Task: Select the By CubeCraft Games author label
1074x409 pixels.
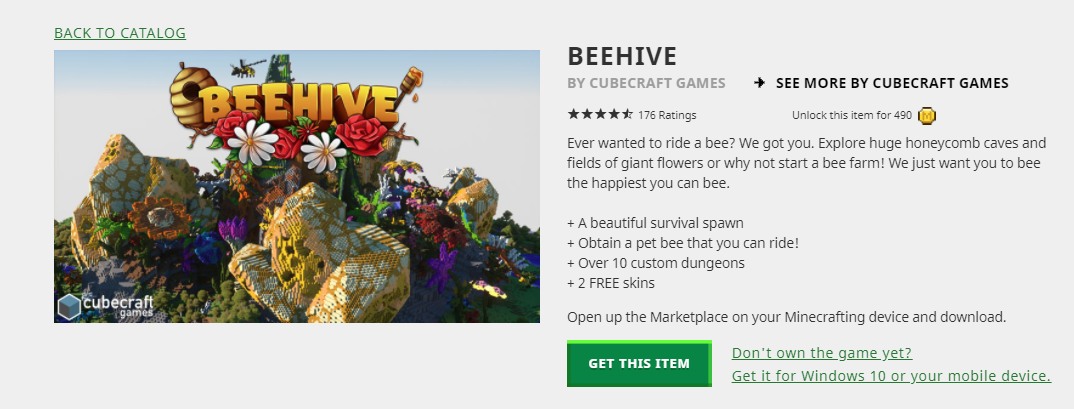Action: (x=646, y=83)
